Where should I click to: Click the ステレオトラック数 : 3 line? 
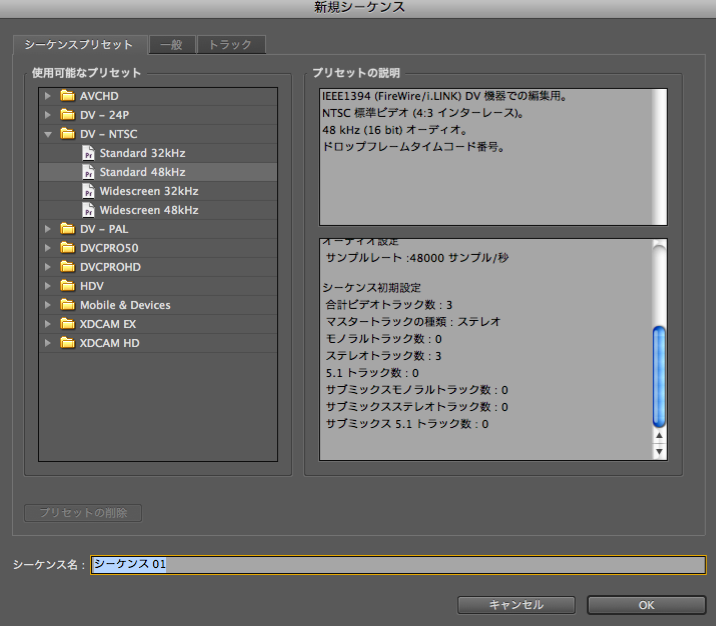384,356
